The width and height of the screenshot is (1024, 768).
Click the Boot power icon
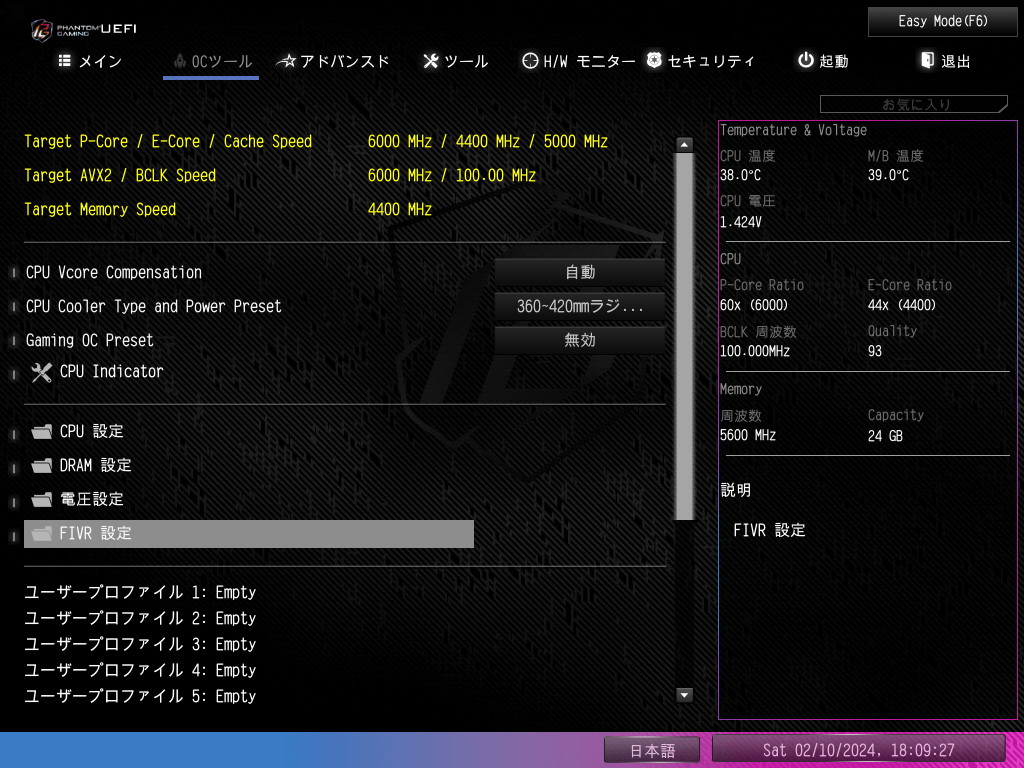[806, 61]
